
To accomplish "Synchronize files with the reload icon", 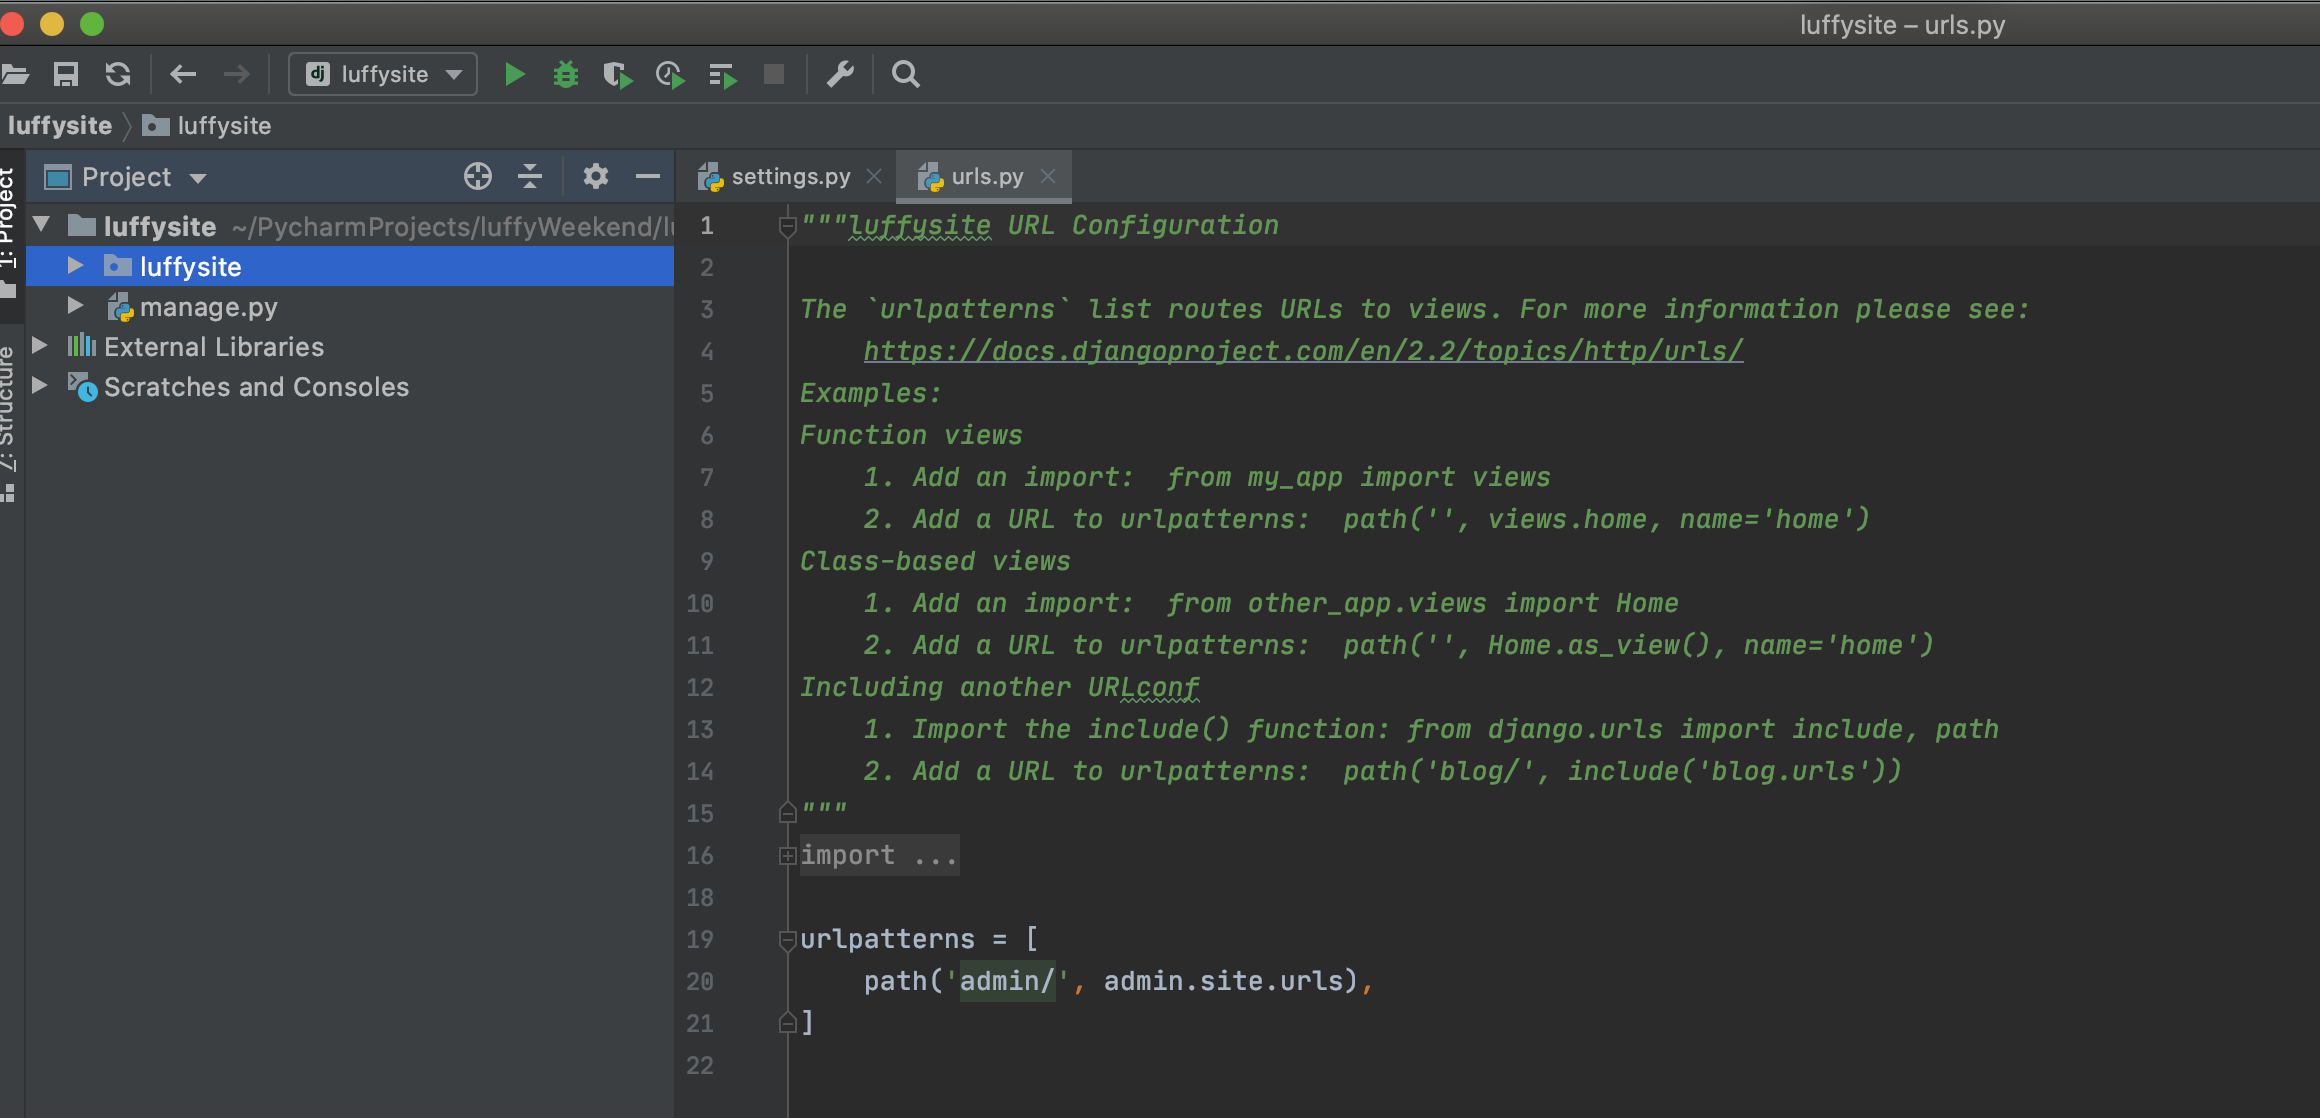I will pos(118,74).
